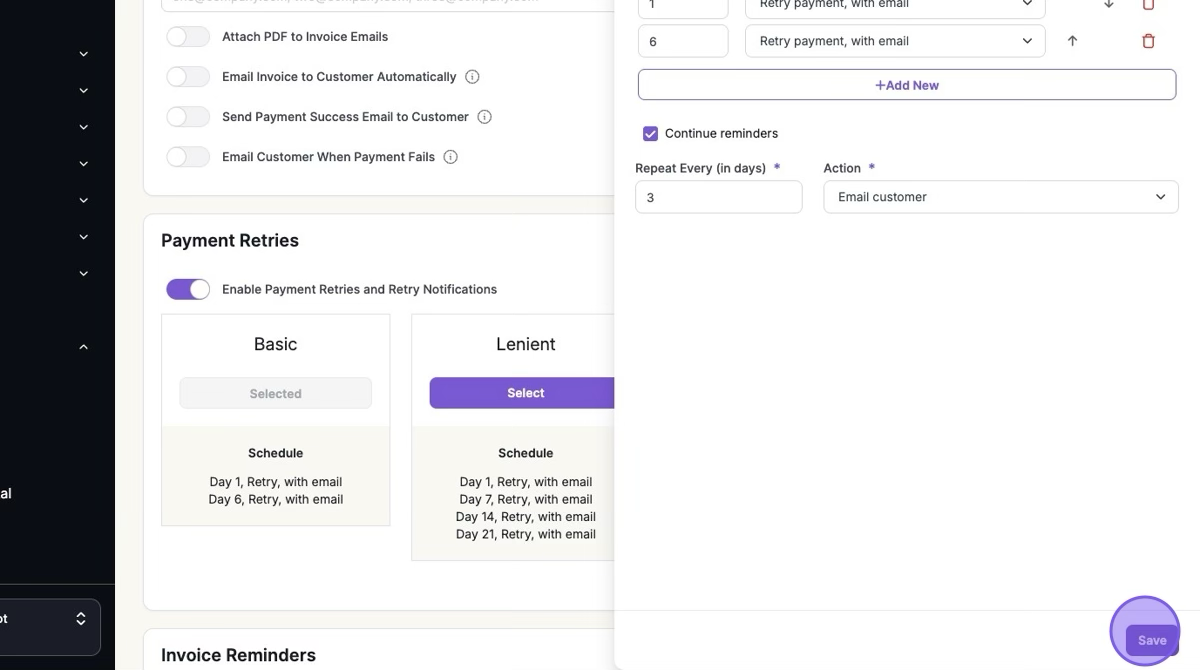Click the Repeat Every (in days) field
The width and height of the screenshot is (1200, 670).
(718, 197)
